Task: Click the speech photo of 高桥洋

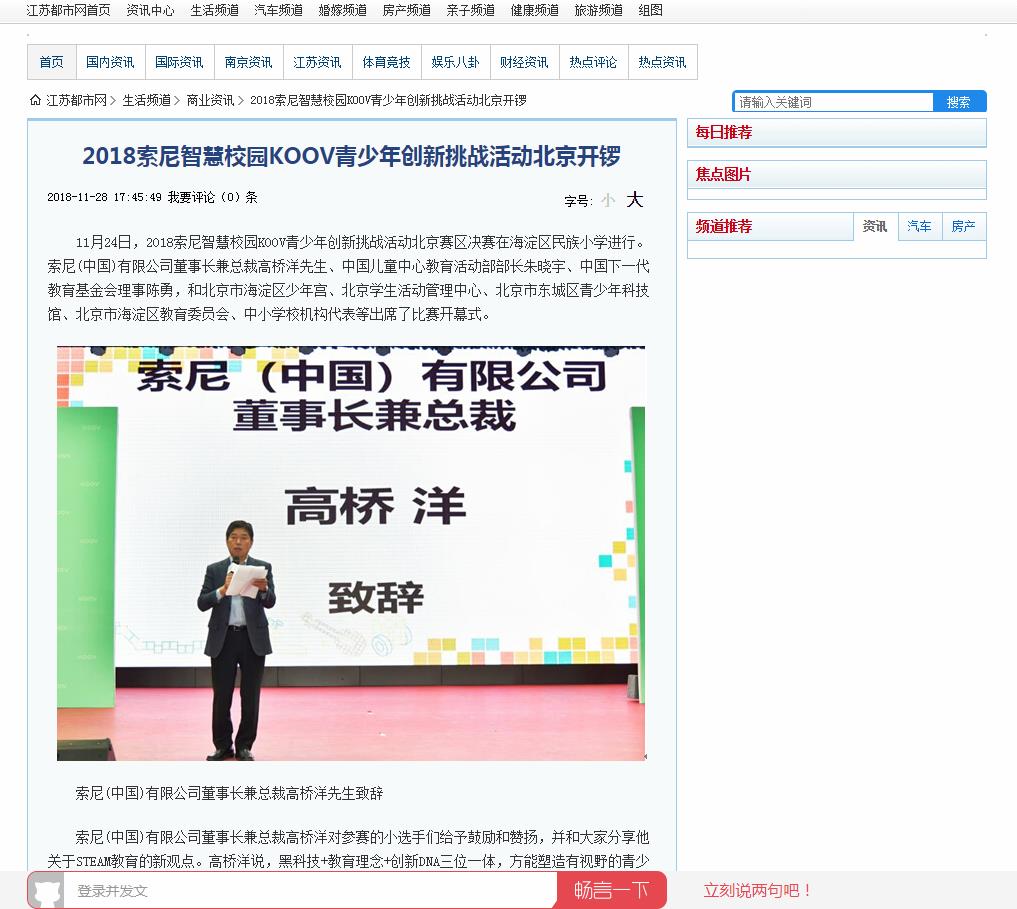Action: pos(351,553)
